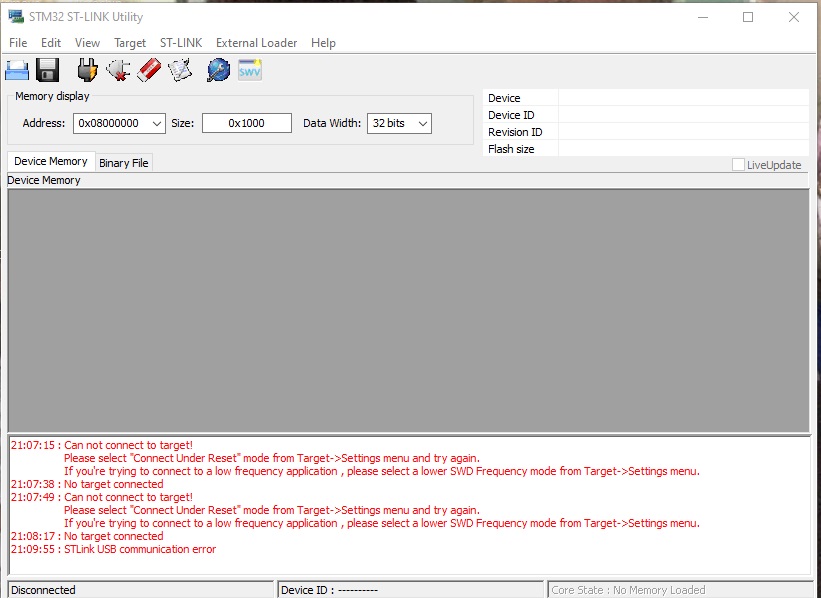The image size is (821, 598).
Task: Click the "Address:" label
Action: point(44,124)
